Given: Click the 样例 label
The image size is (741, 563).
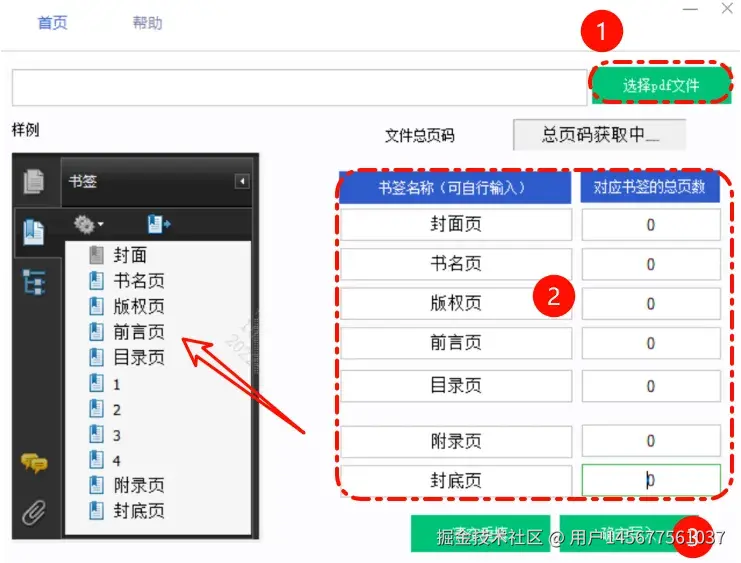Looking at the screenshot, I should (x=26, y=129).
